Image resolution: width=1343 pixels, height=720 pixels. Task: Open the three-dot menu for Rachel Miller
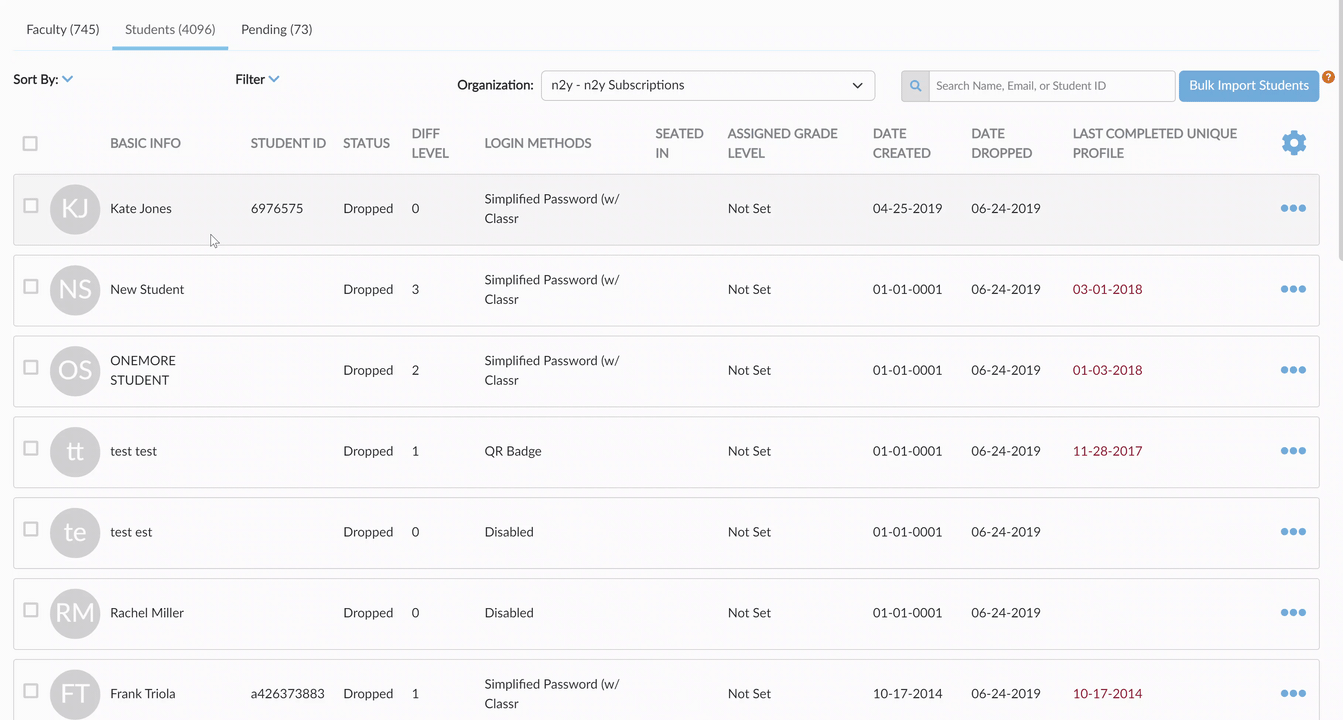coord(1293,613)
